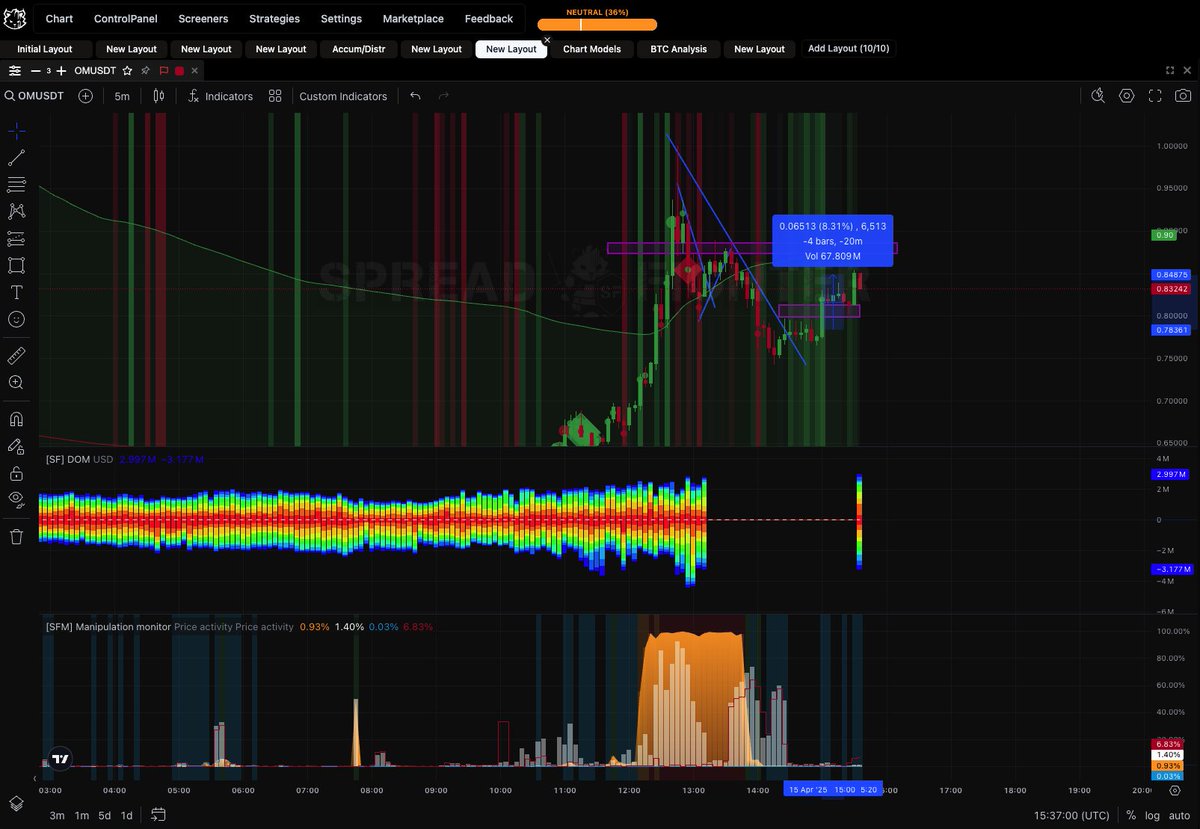
Task: Open the object tree layers icon
Action: tap(16, 804)
